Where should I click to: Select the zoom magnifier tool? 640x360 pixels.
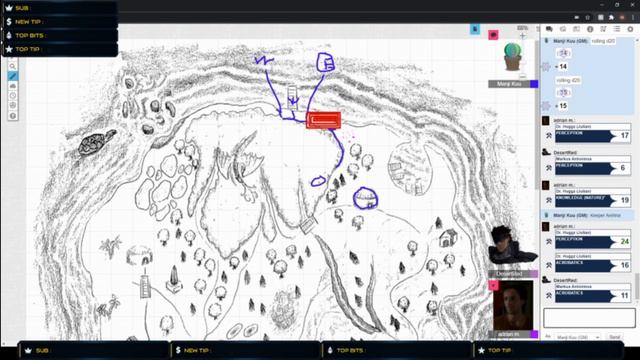tap(13, 66)
